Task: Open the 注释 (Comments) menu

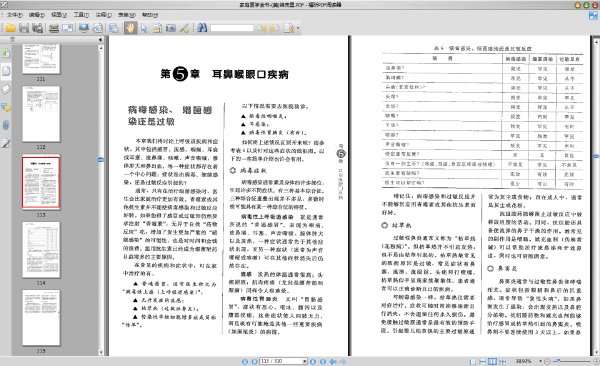Action: pos(104,15)
